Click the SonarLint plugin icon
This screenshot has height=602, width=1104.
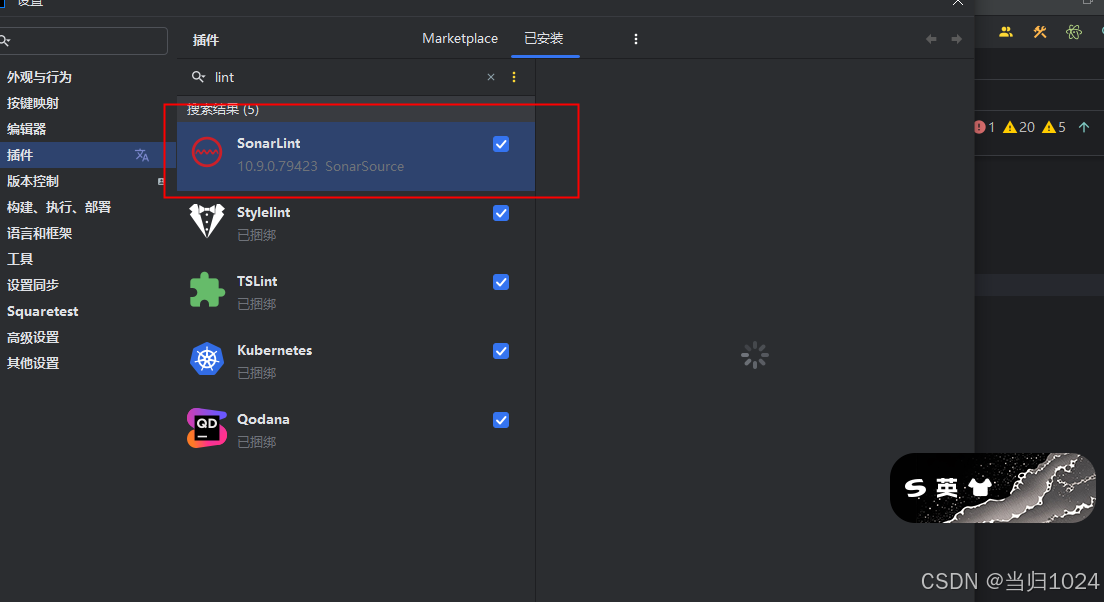click(207, 152)
